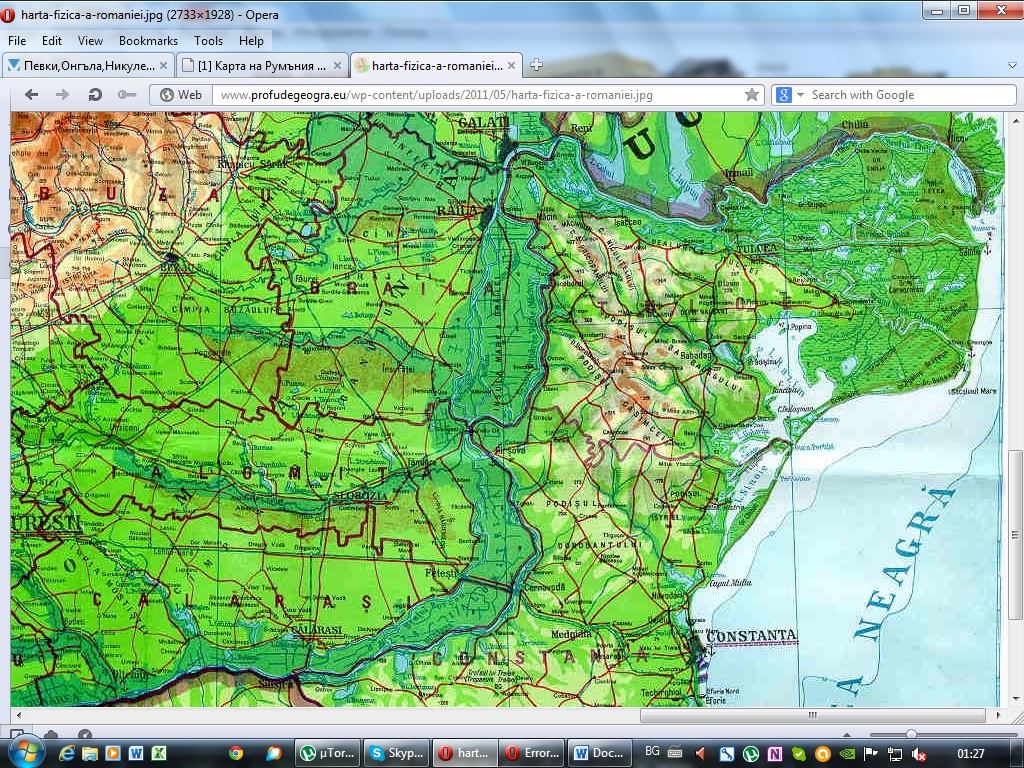Close the harta-fizica-a-romaniei tab

[512, 66]
